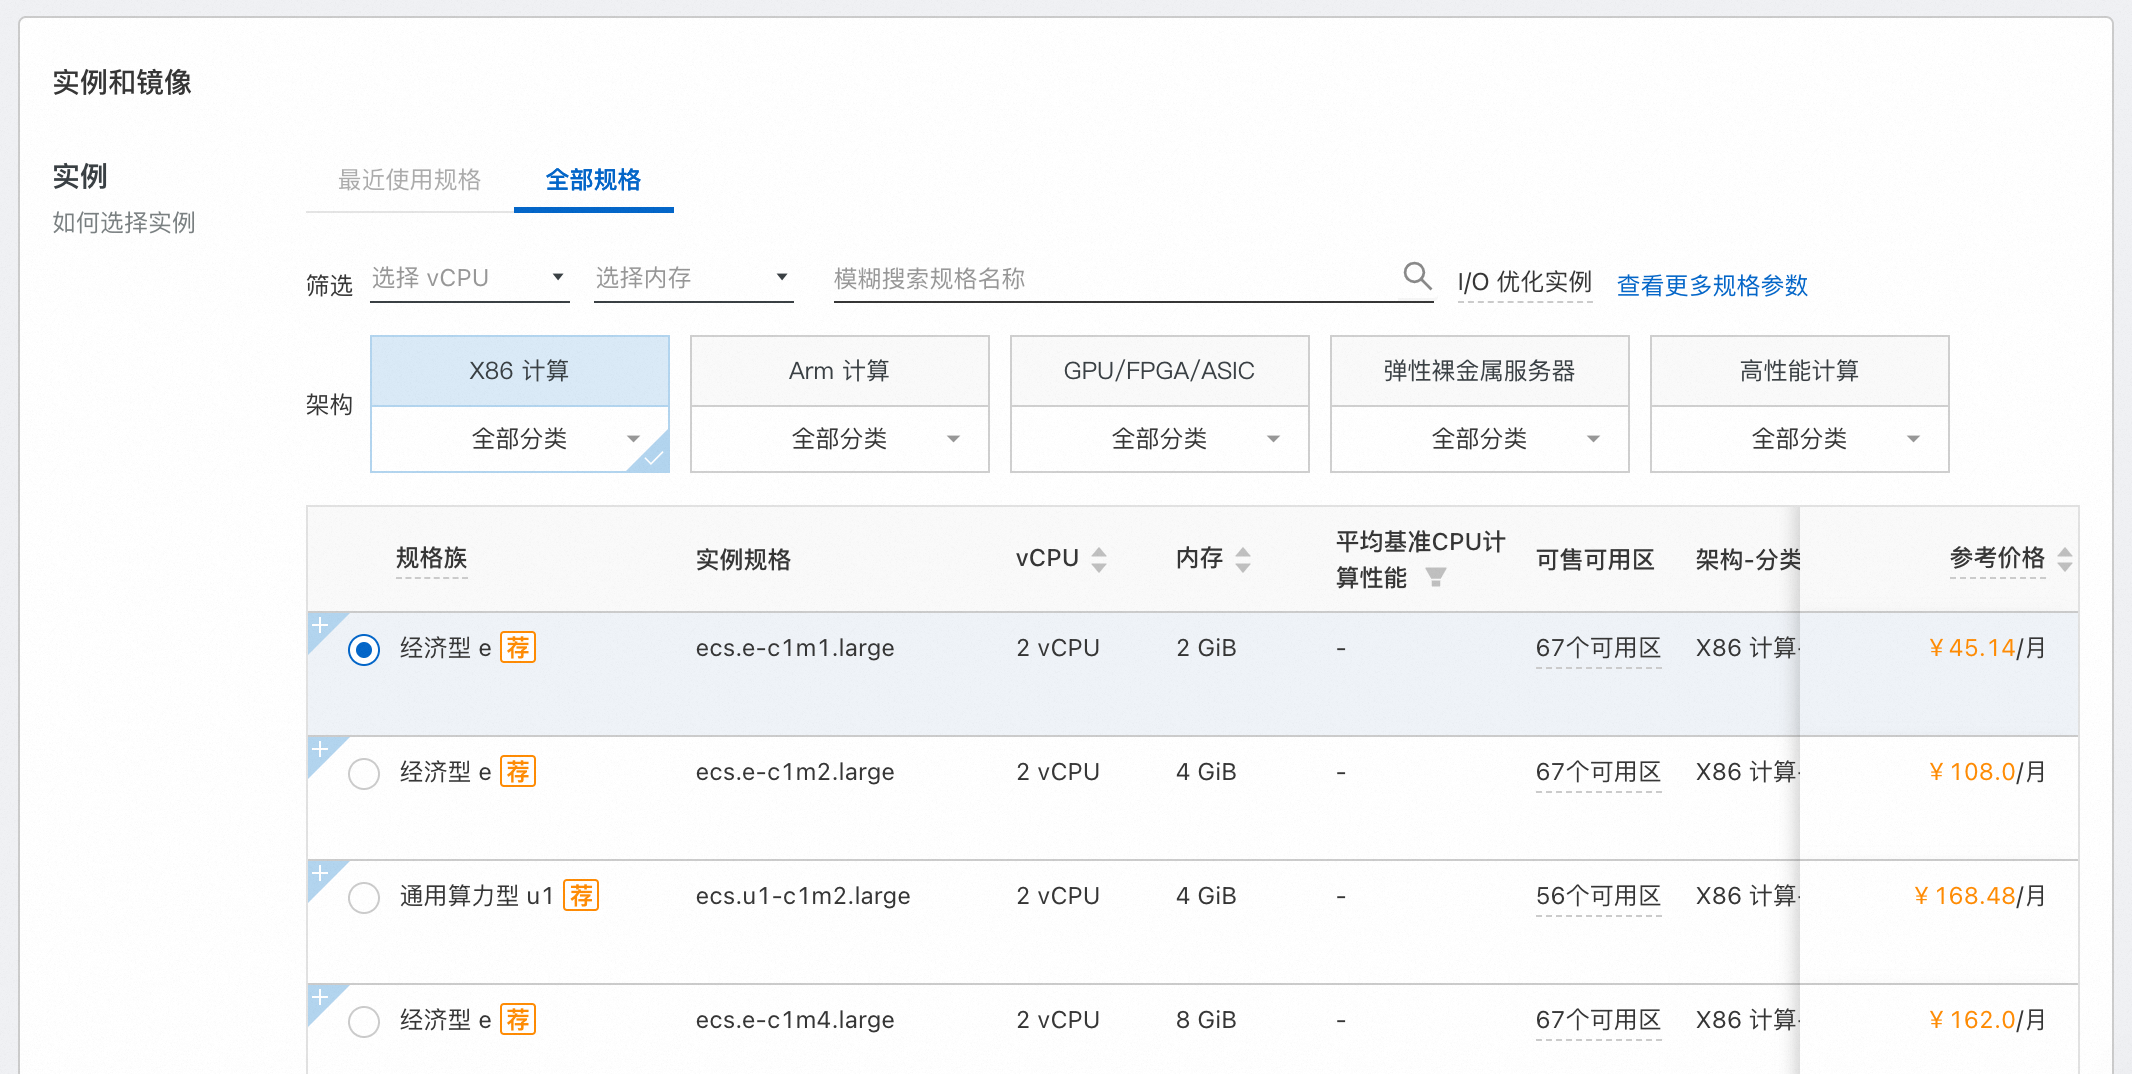Select the ecs.u1-c1m2.large instance radio button

tap(363, 897)
